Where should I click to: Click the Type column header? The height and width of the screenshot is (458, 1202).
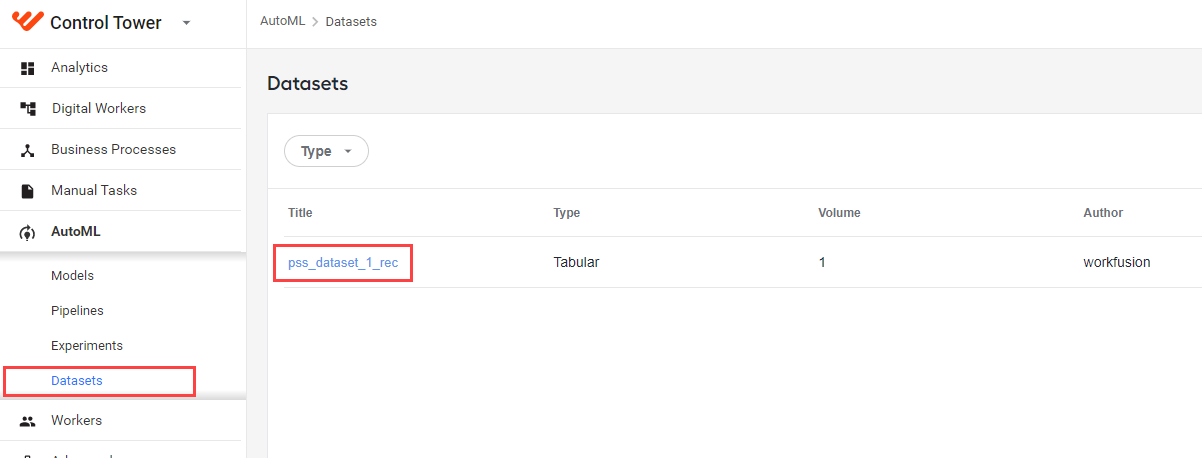tap(566, 213)
